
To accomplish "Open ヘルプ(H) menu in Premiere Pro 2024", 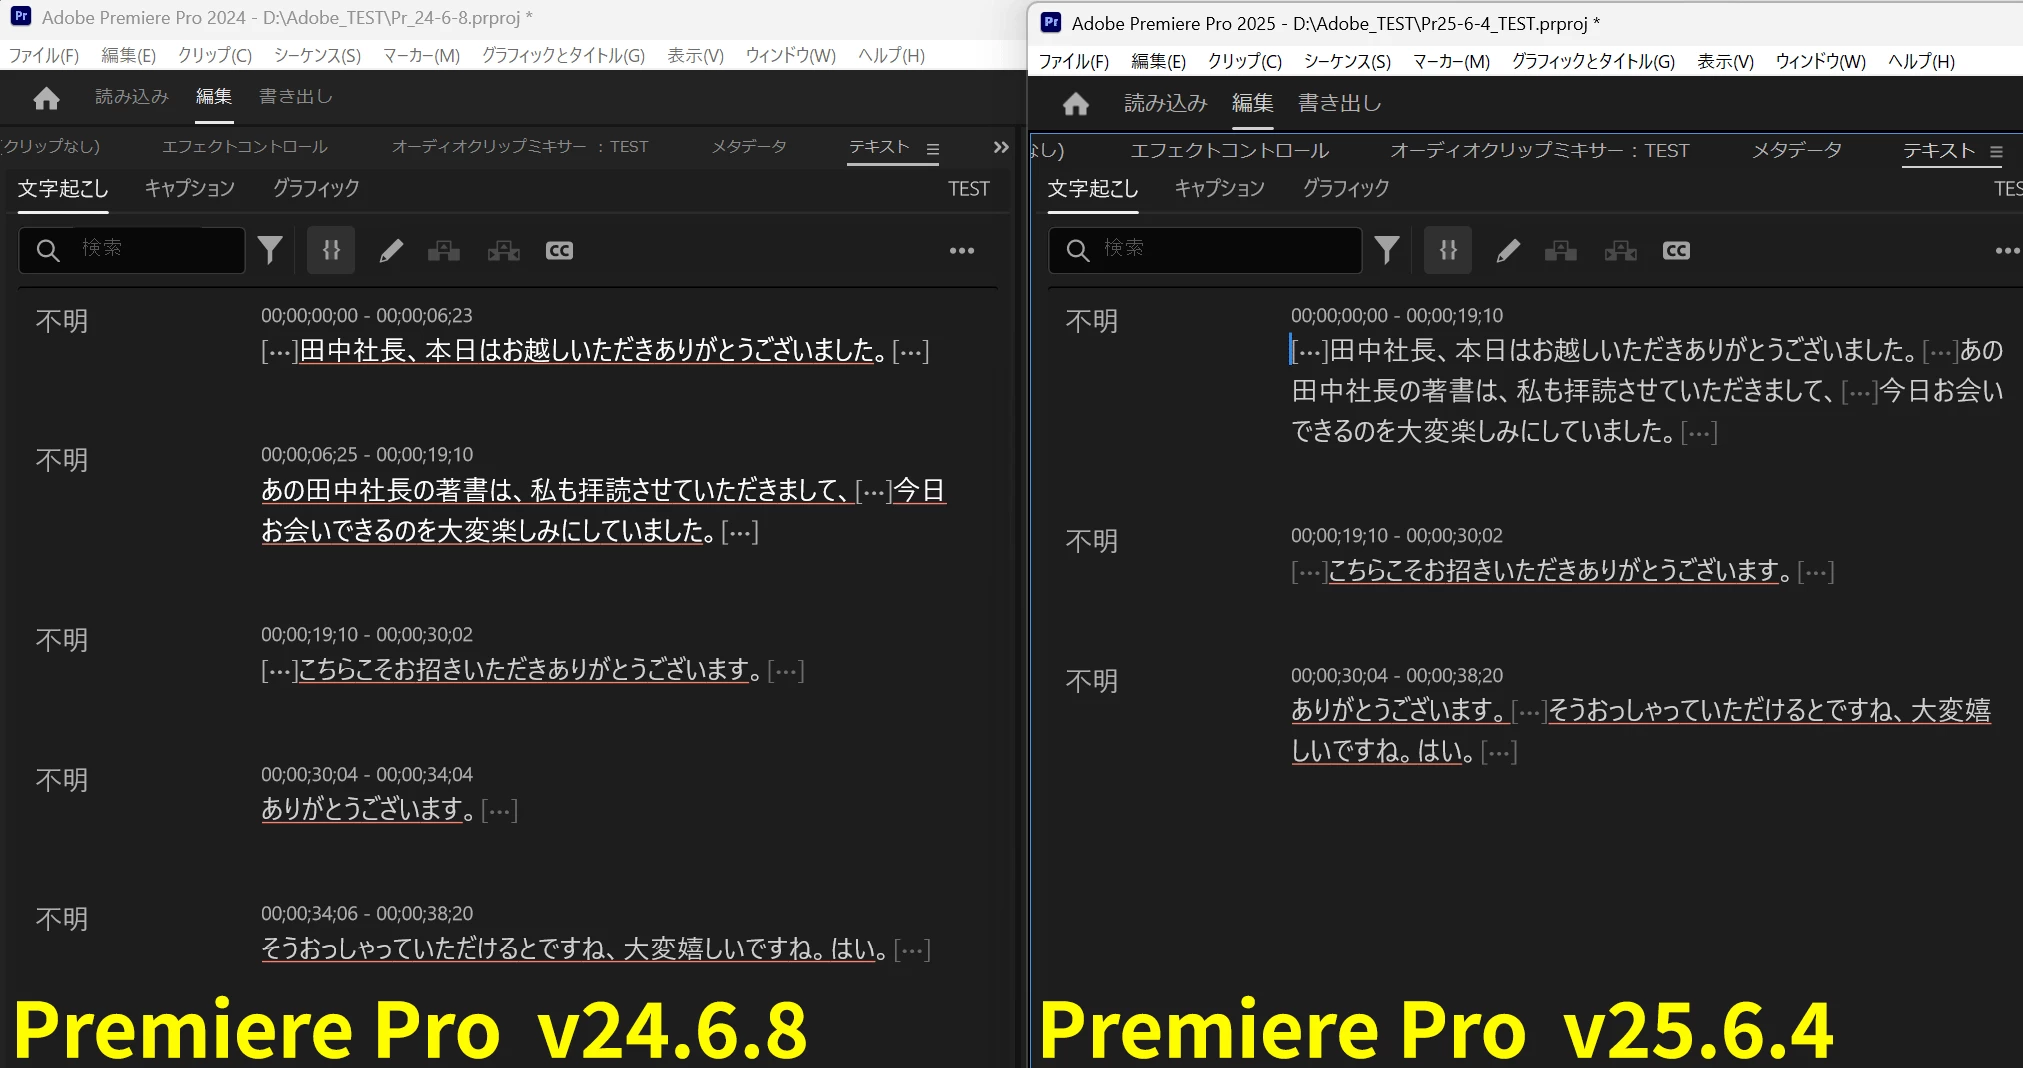I will coord(892,56).
